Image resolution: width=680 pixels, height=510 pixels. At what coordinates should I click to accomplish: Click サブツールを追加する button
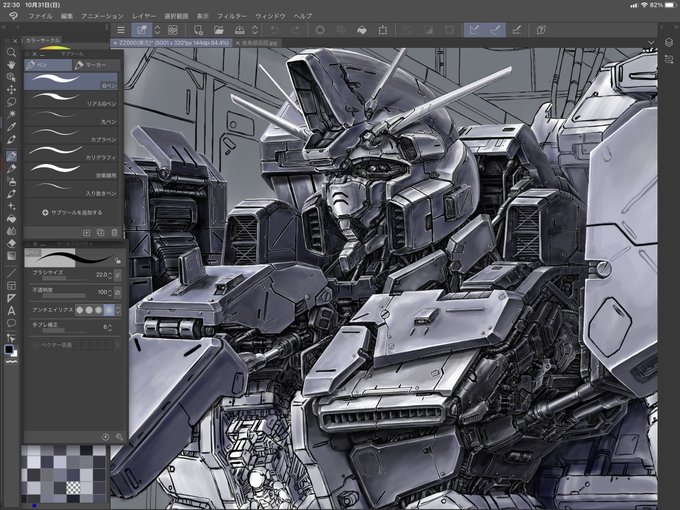[72, 212]
